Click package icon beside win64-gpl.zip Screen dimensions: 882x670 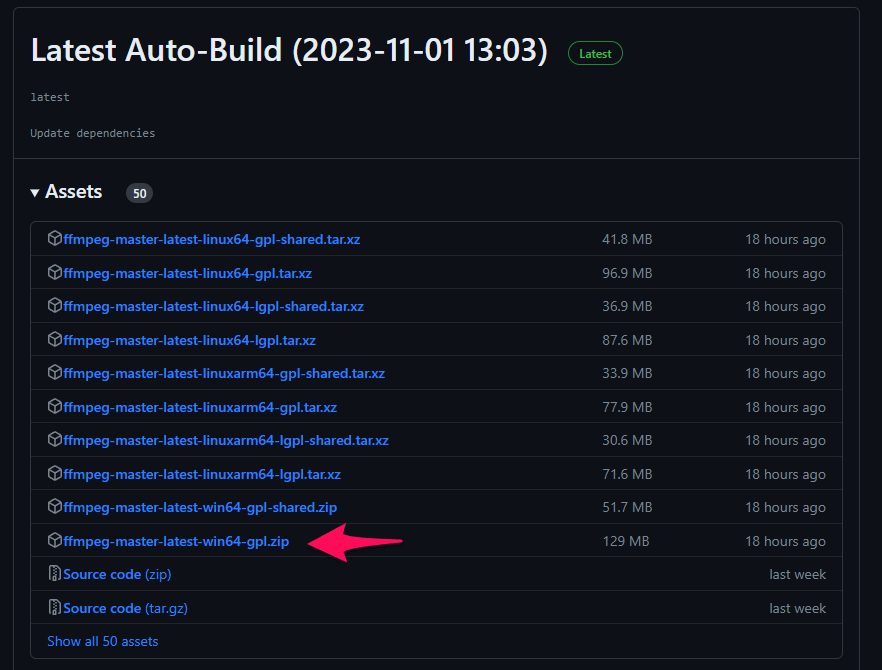[x=55, y=540]
